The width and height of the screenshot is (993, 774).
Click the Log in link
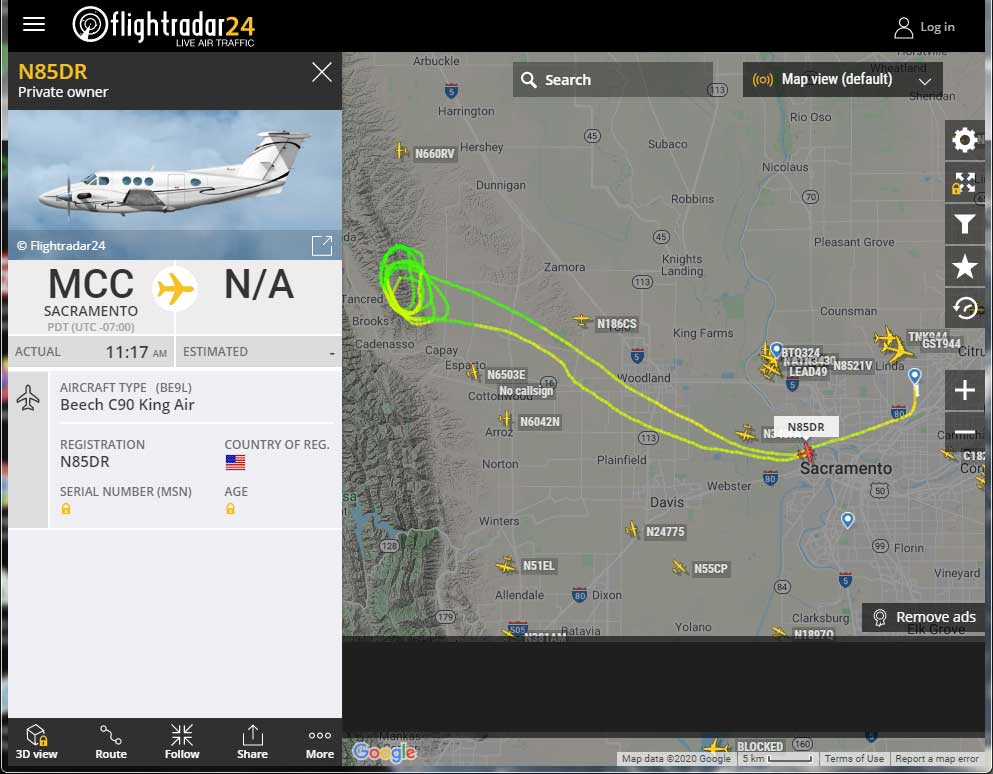pyautogui.click(x=924, y=27)
